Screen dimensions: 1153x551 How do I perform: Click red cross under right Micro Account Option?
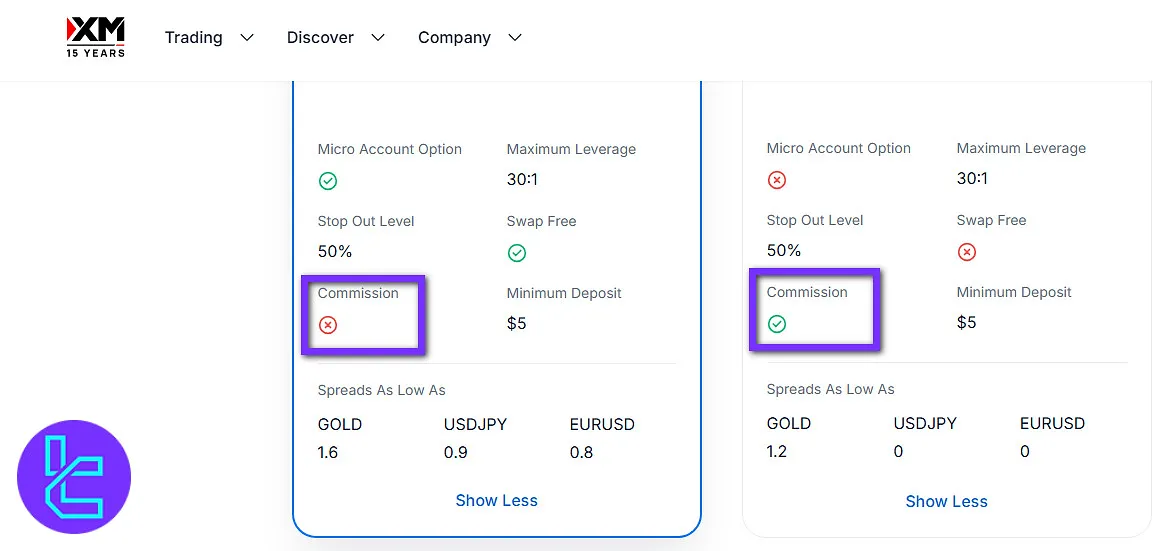click(x=777, y=180)
